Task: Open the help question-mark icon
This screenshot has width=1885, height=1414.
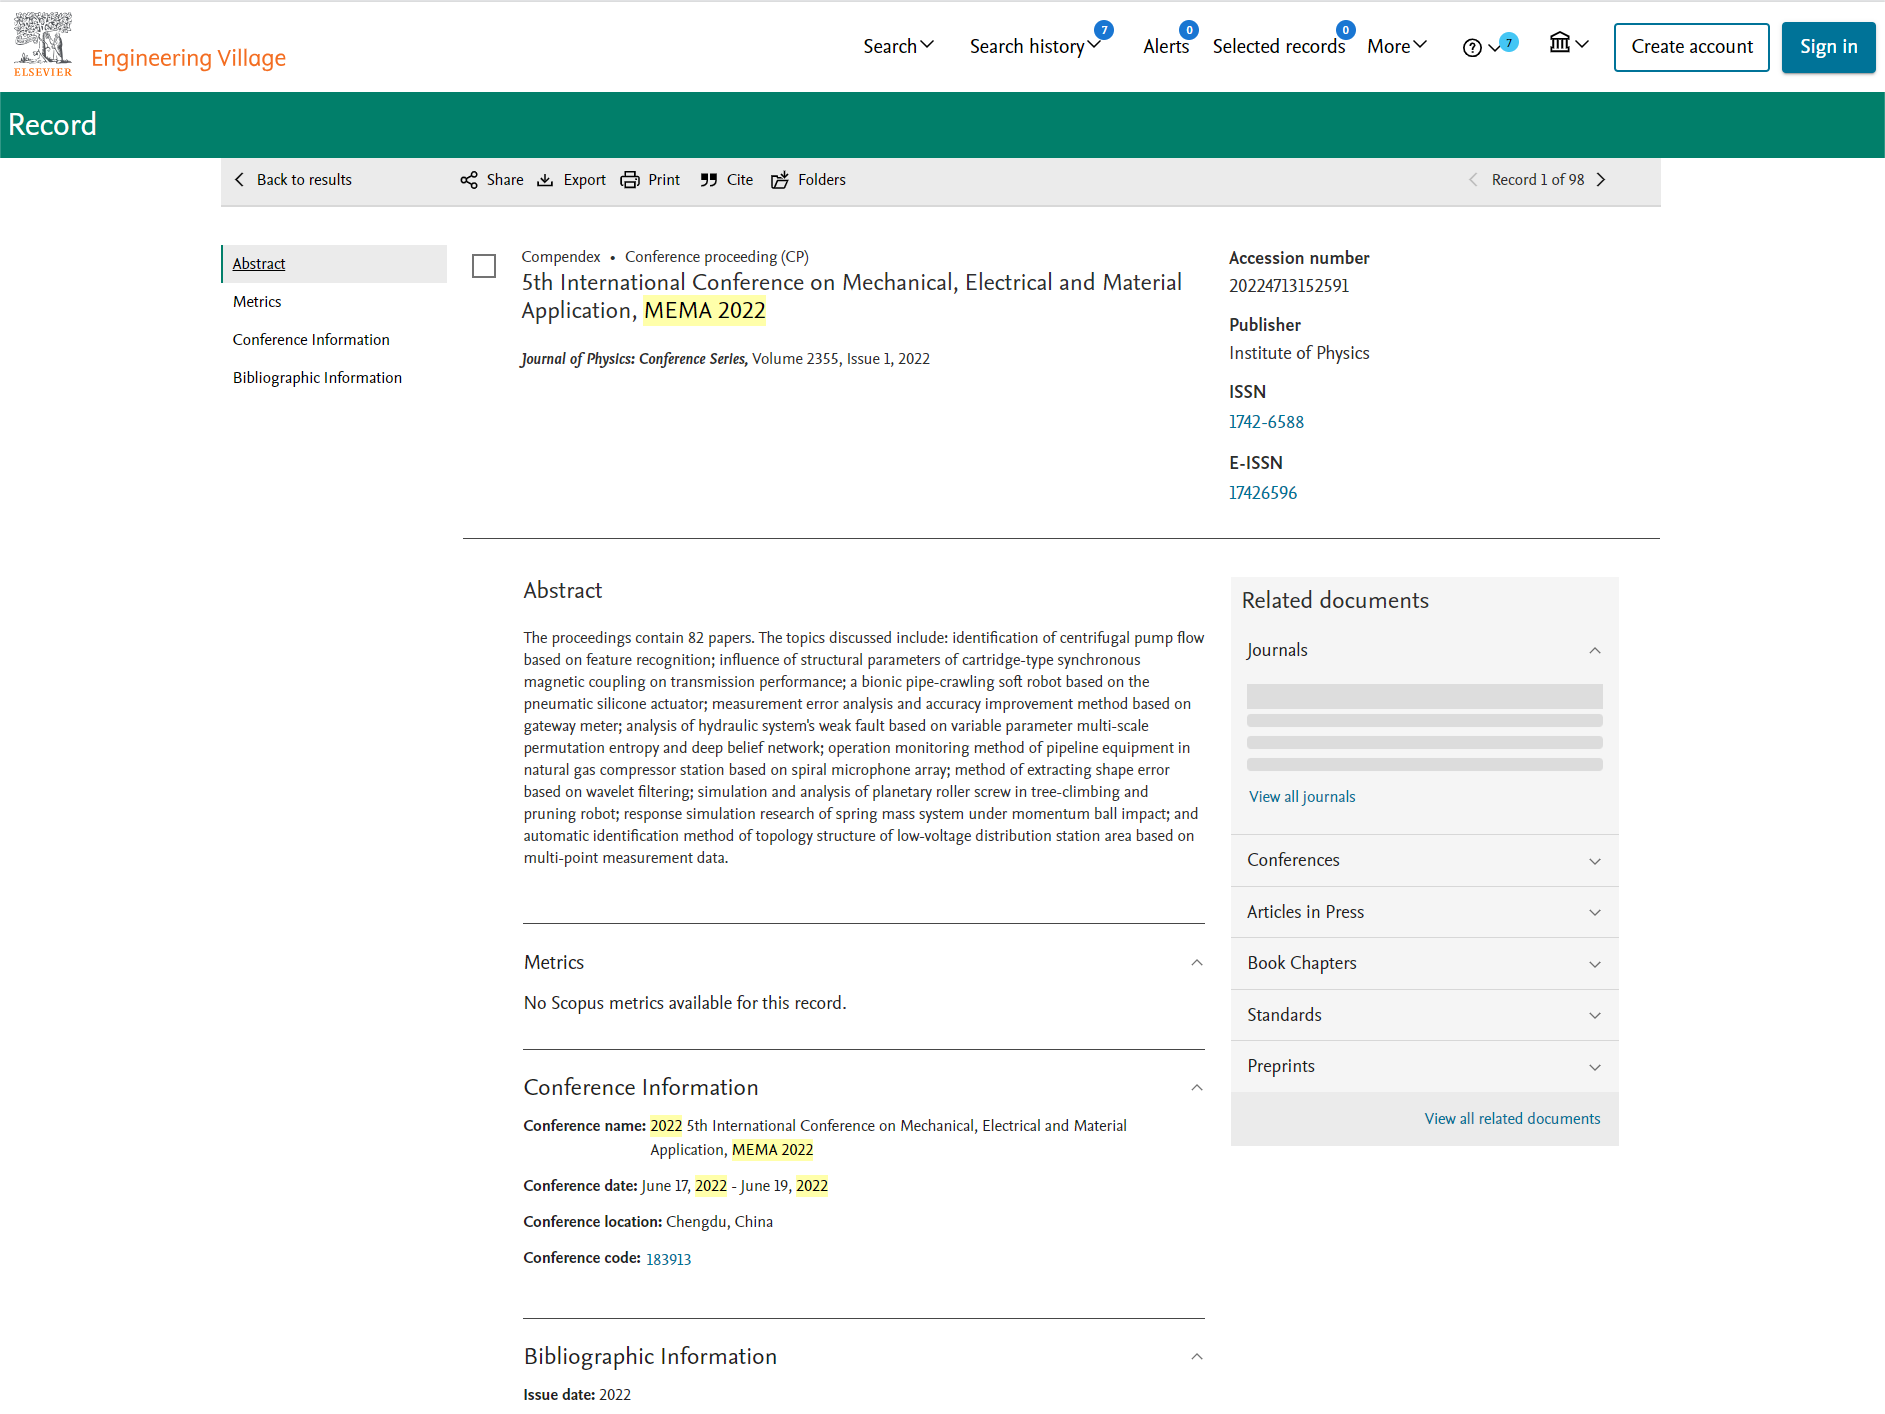Action: [1472, 47]
